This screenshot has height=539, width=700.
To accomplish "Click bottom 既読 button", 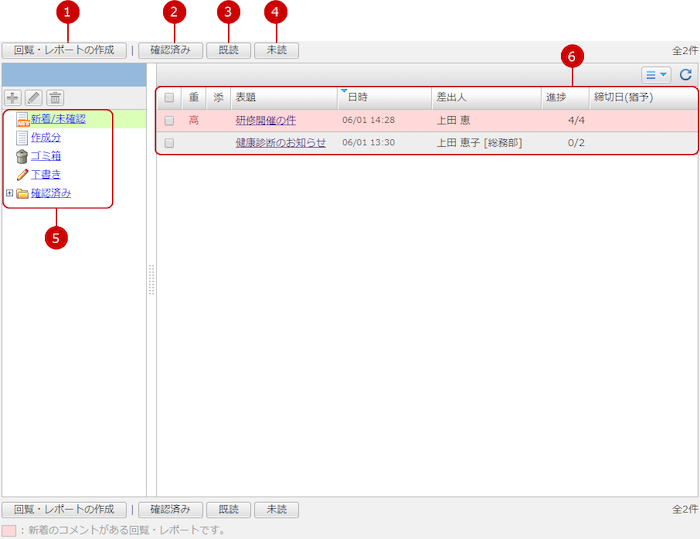I will (x=229, y=510).
